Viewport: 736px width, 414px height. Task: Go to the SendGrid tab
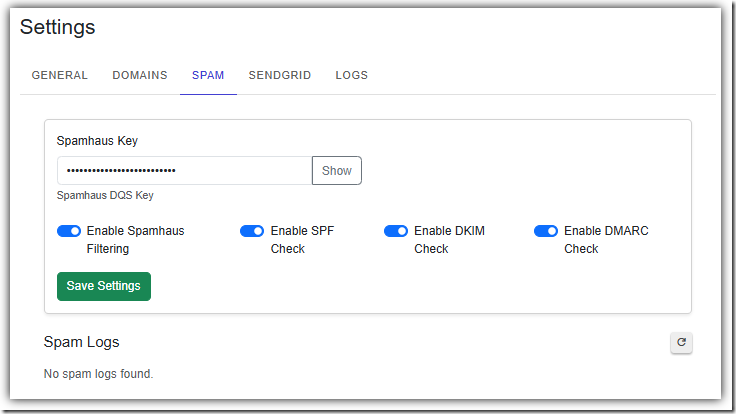tap(280, 75)
